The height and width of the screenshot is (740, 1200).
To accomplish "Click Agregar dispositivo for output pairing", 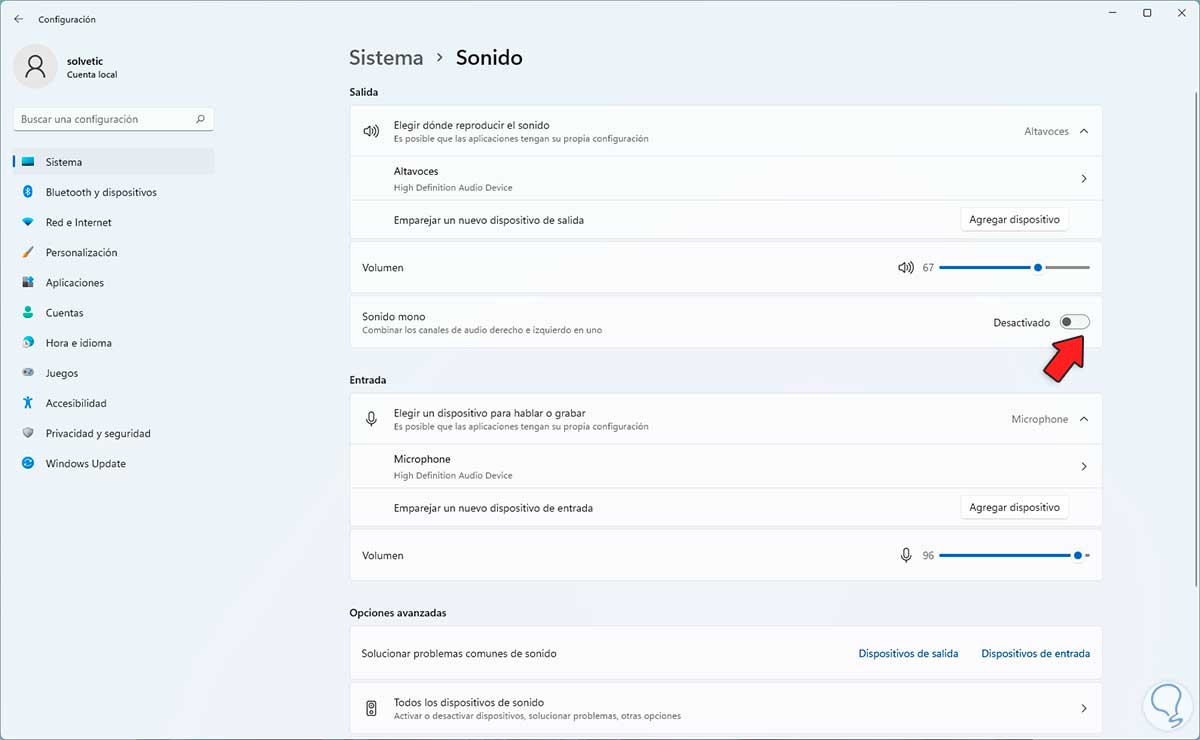I will point(1014,220).
